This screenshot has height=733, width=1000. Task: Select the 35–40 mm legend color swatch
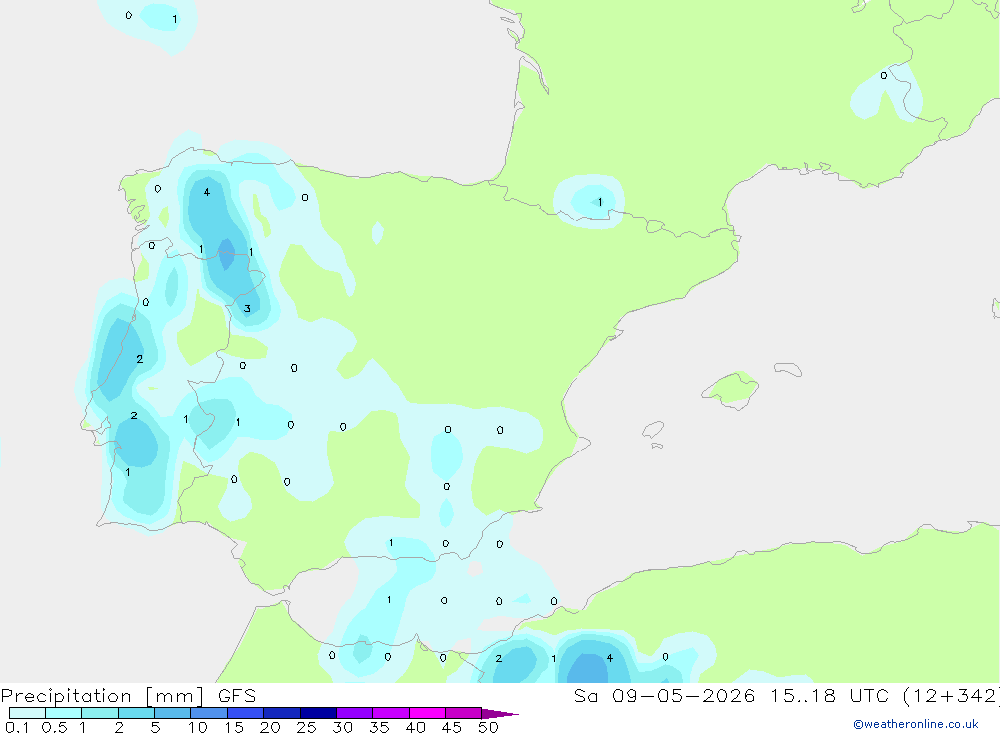pyautogui.click(x=390, y=713)
